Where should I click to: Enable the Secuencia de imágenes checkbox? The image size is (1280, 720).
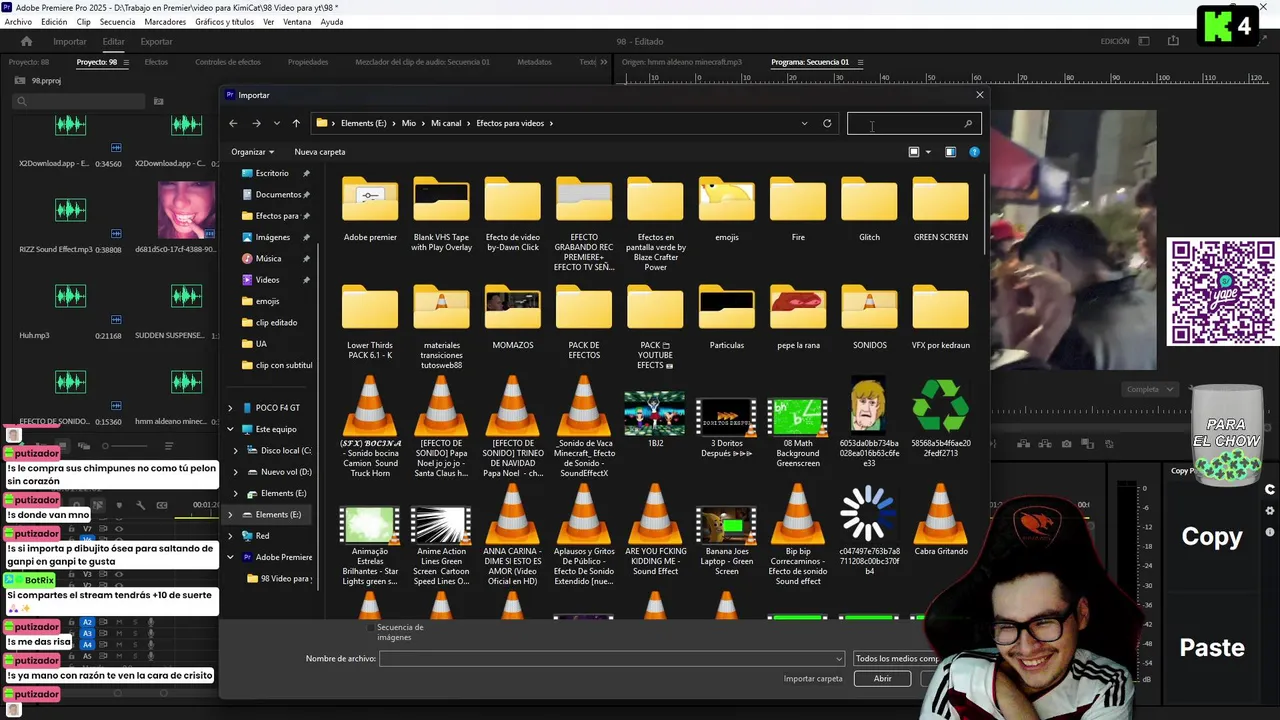tap(372, 628)
